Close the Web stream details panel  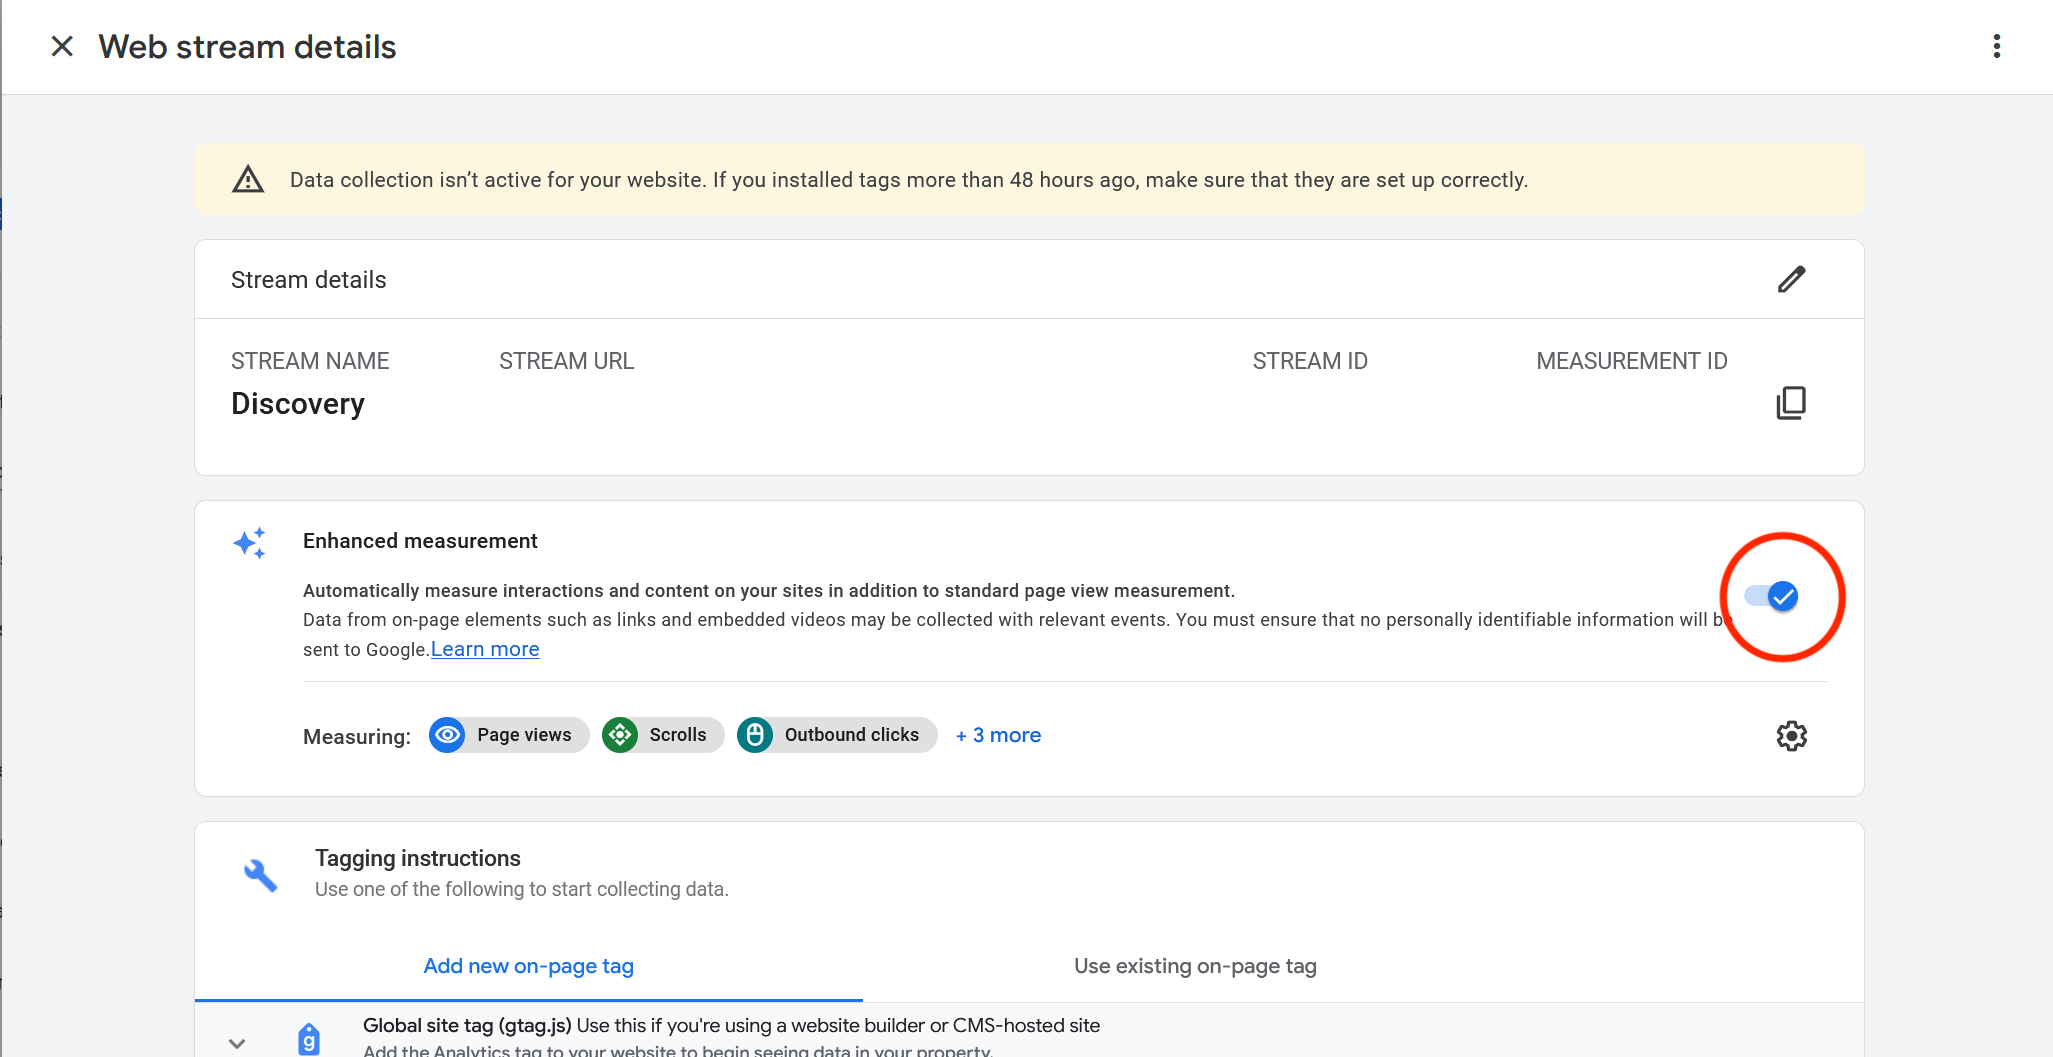62,47
